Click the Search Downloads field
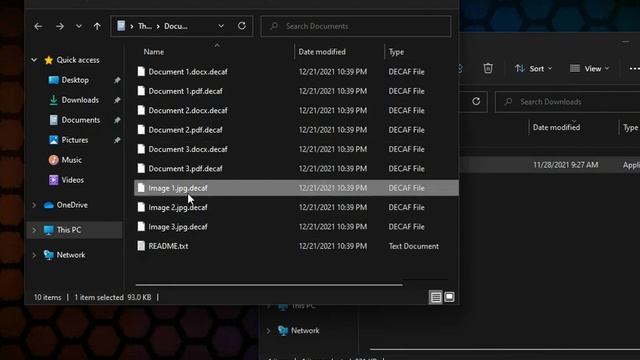The width and height of the screenshot is (640, 360). click(x=568, y=102)
